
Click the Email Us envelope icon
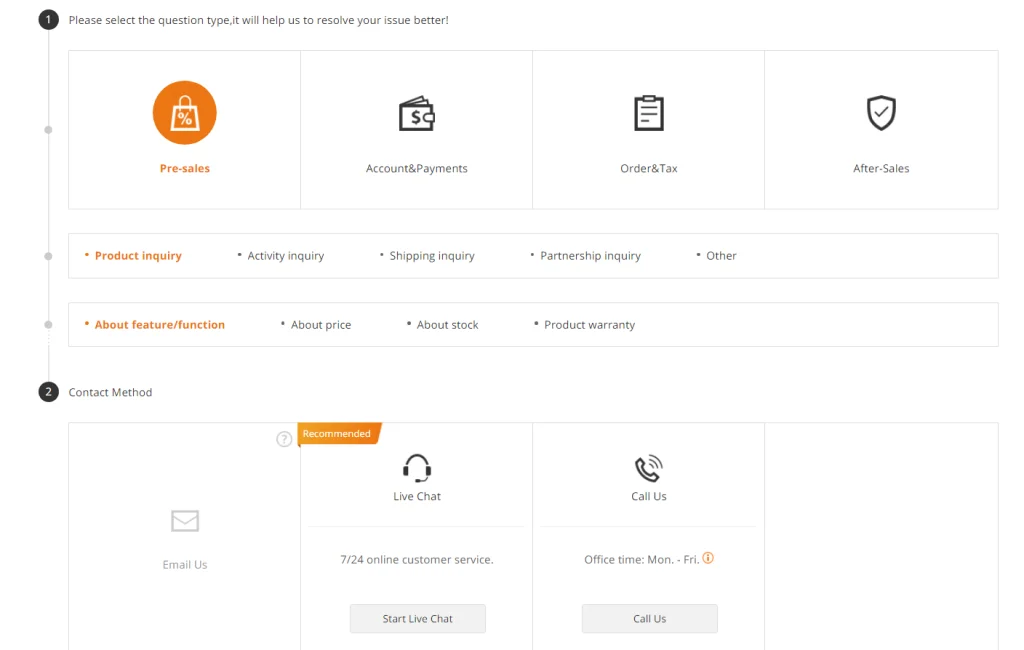(x=185, y=521)
